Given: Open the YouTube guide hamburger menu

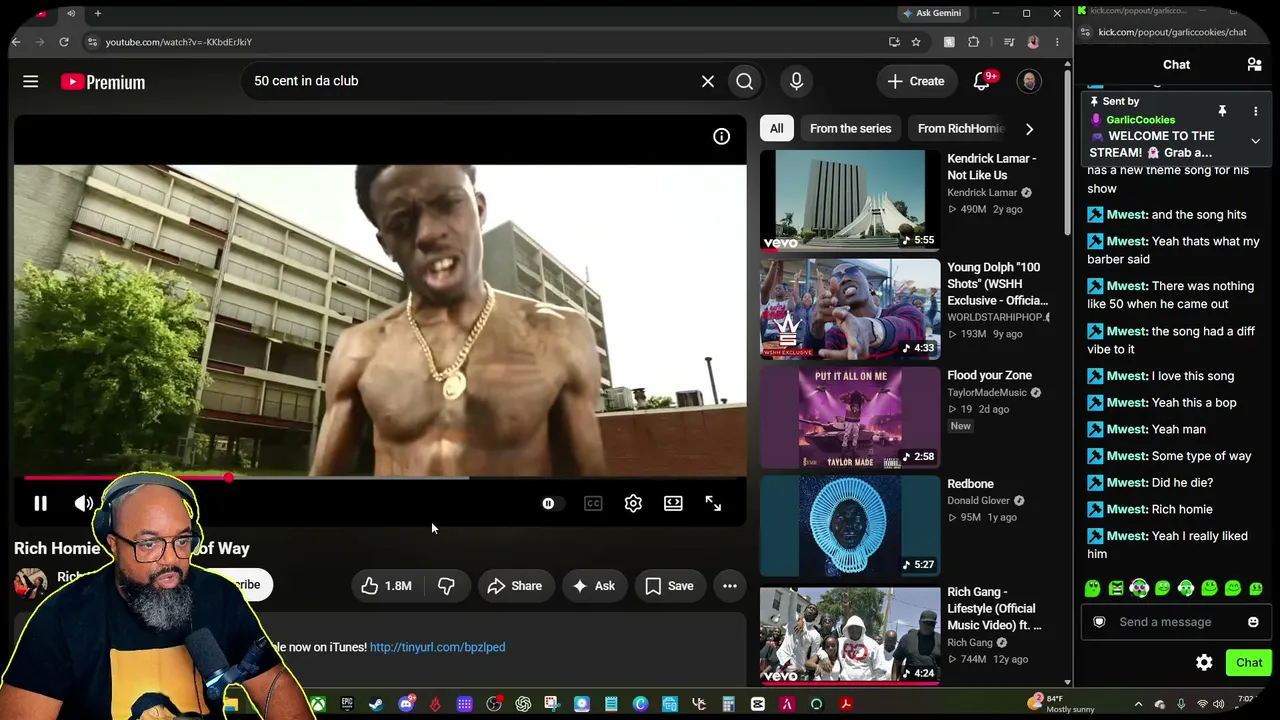Looking at the screenshot, I should (31, 82).
